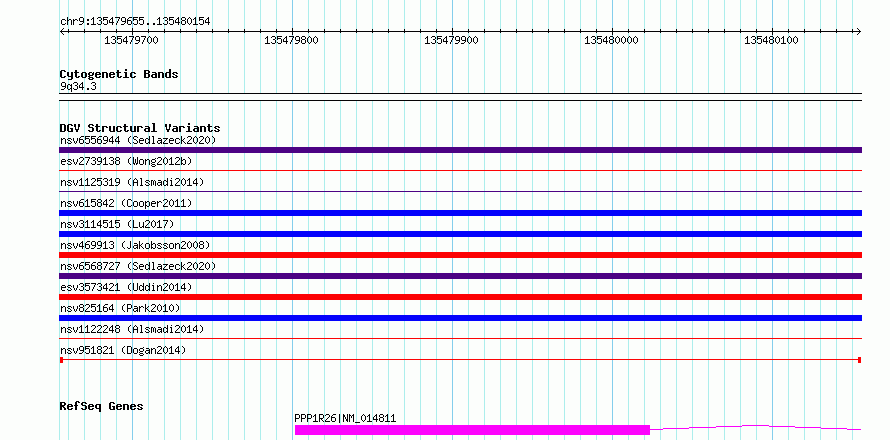Click the nsv615842 (Cooper2011) blue bar
The width and height of the screenshot is (890, 440).
460,213
